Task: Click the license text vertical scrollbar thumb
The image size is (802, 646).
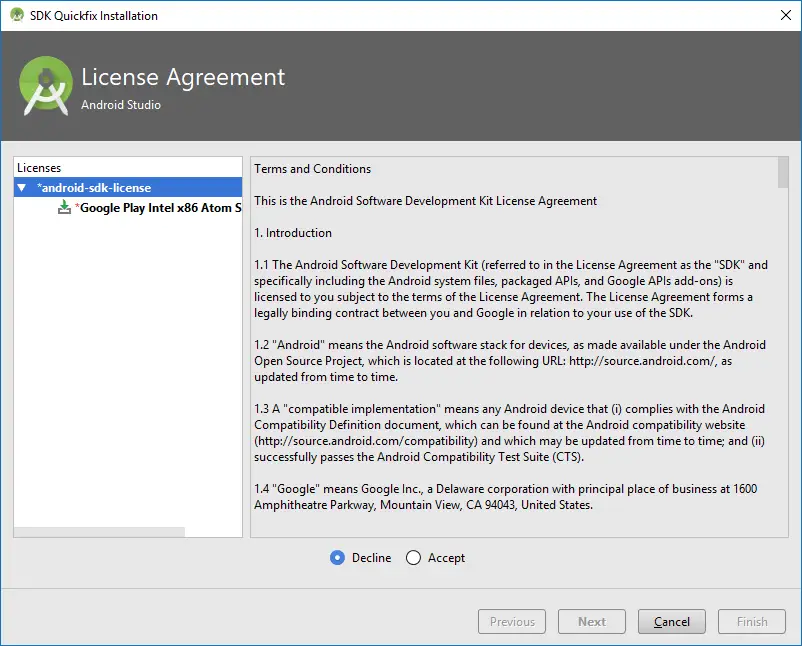Action: (783, 173)
